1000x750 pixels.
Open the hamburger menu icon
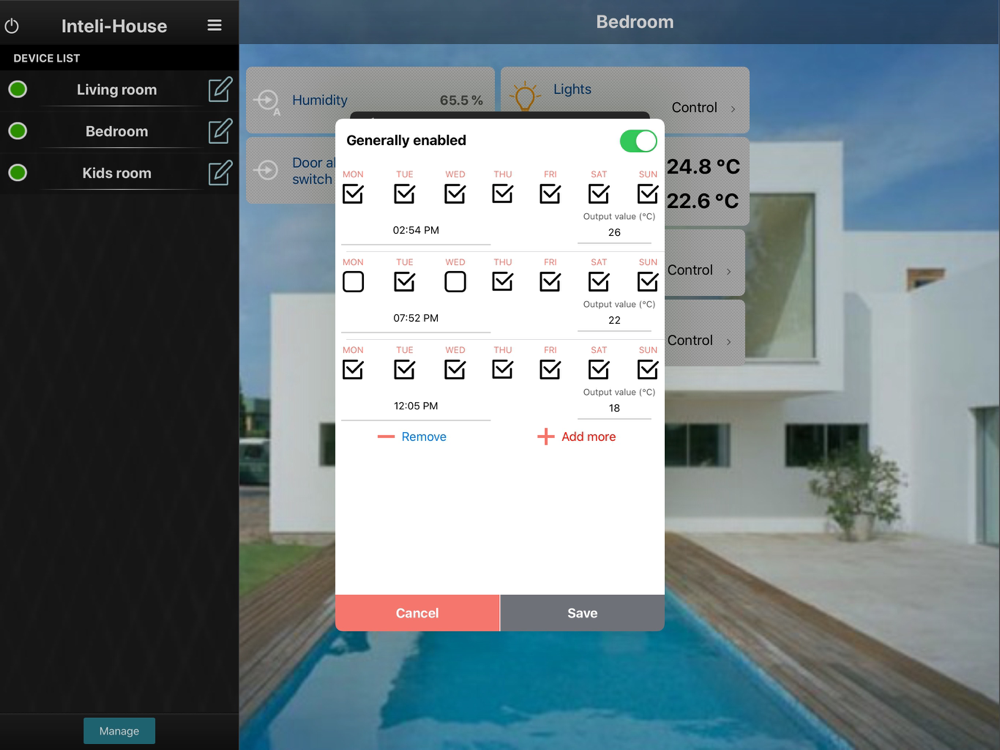click(214, 25)
